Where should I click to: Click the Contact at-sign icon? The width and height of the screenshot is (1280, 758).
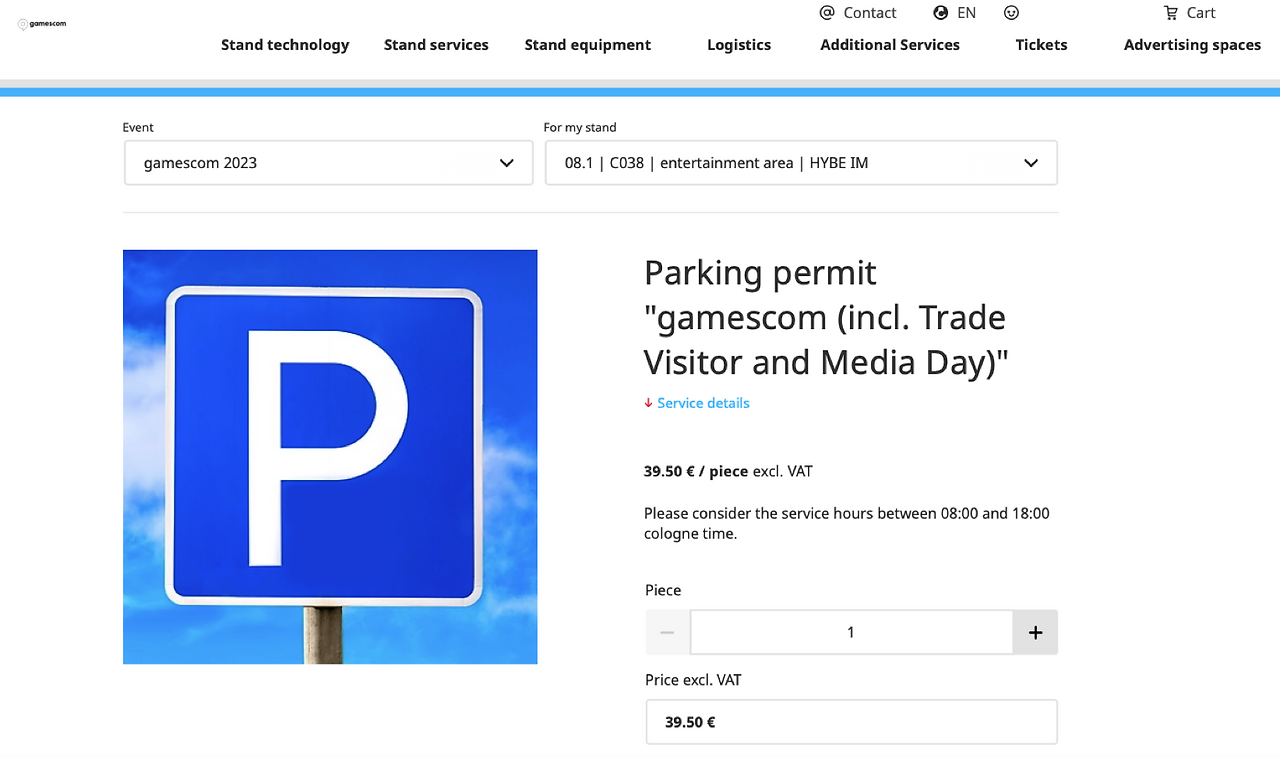coord(827,13)
